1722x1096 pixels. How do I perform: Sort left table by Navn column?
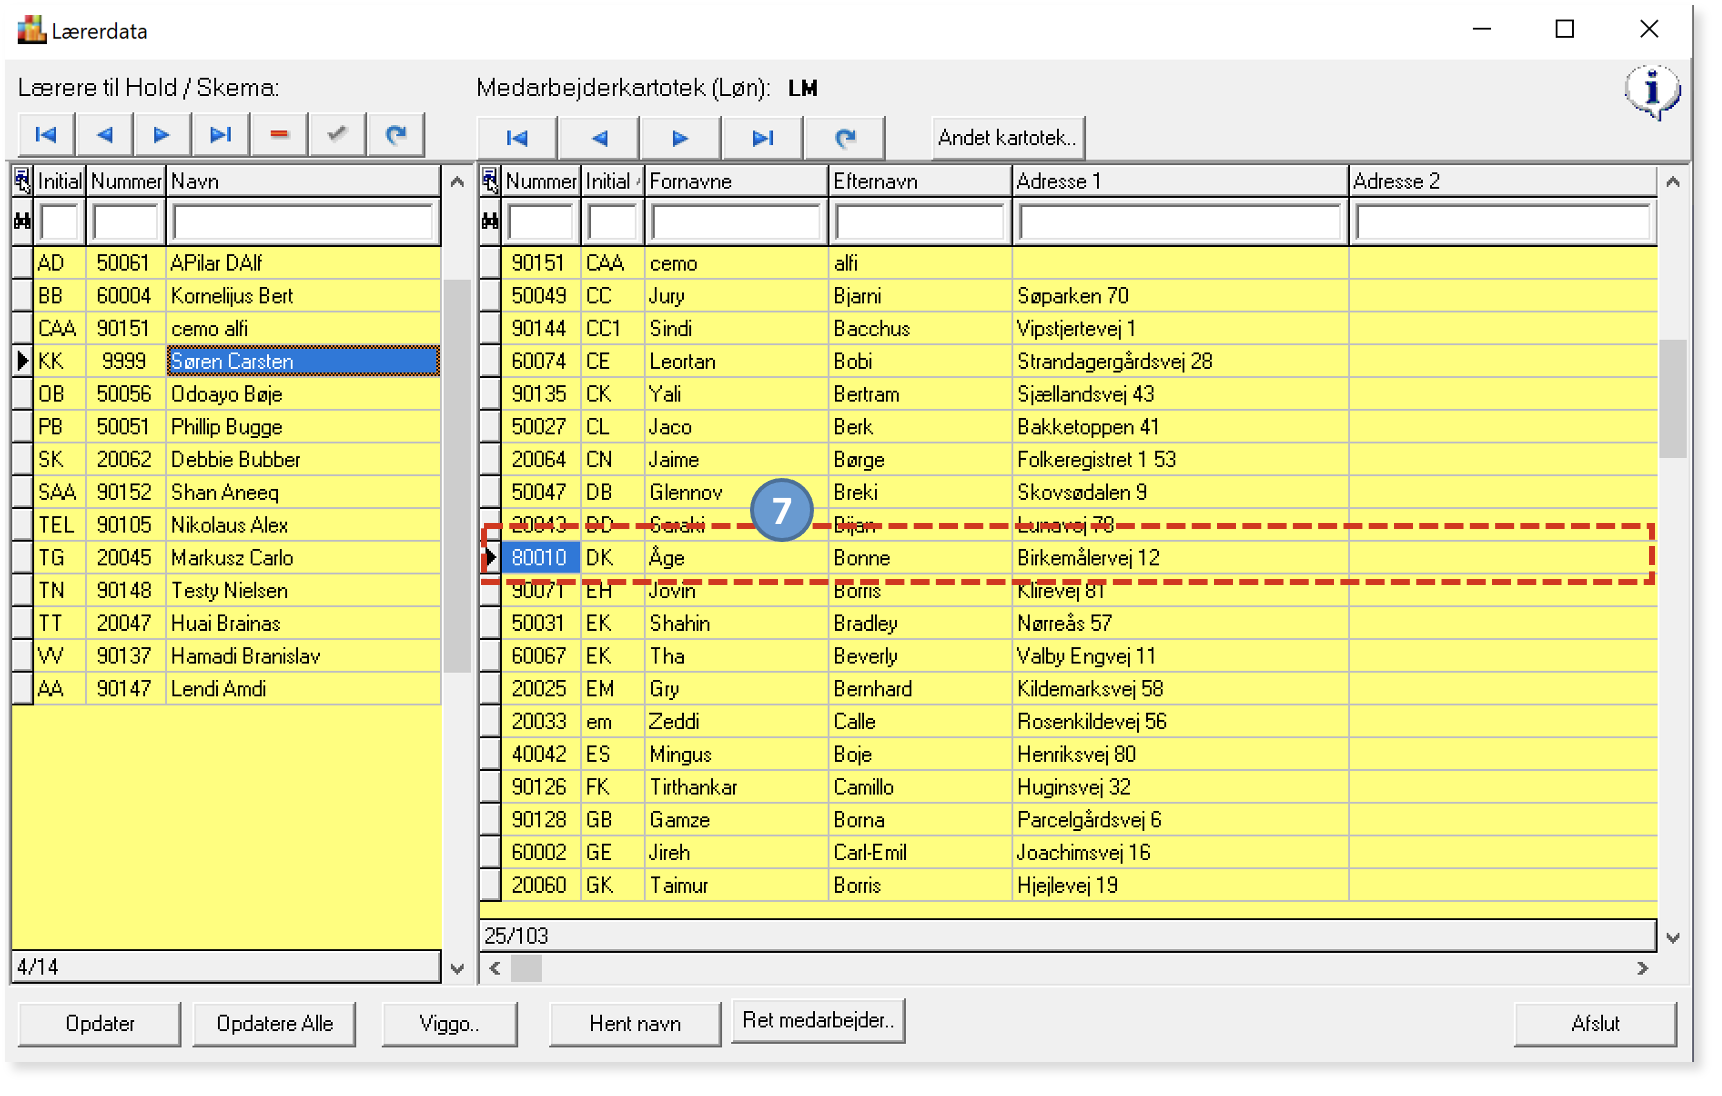pyautogui.click(x=303, y=181)
